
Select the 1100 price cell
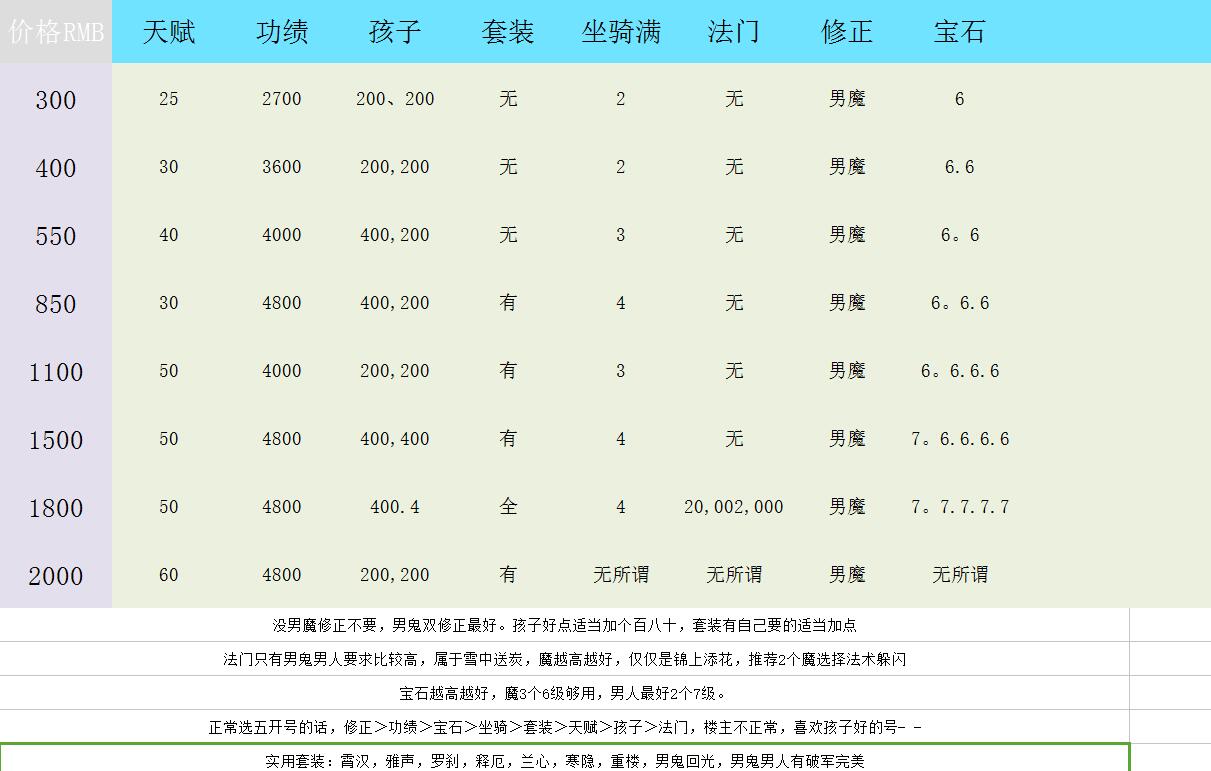tap(56, 372)
